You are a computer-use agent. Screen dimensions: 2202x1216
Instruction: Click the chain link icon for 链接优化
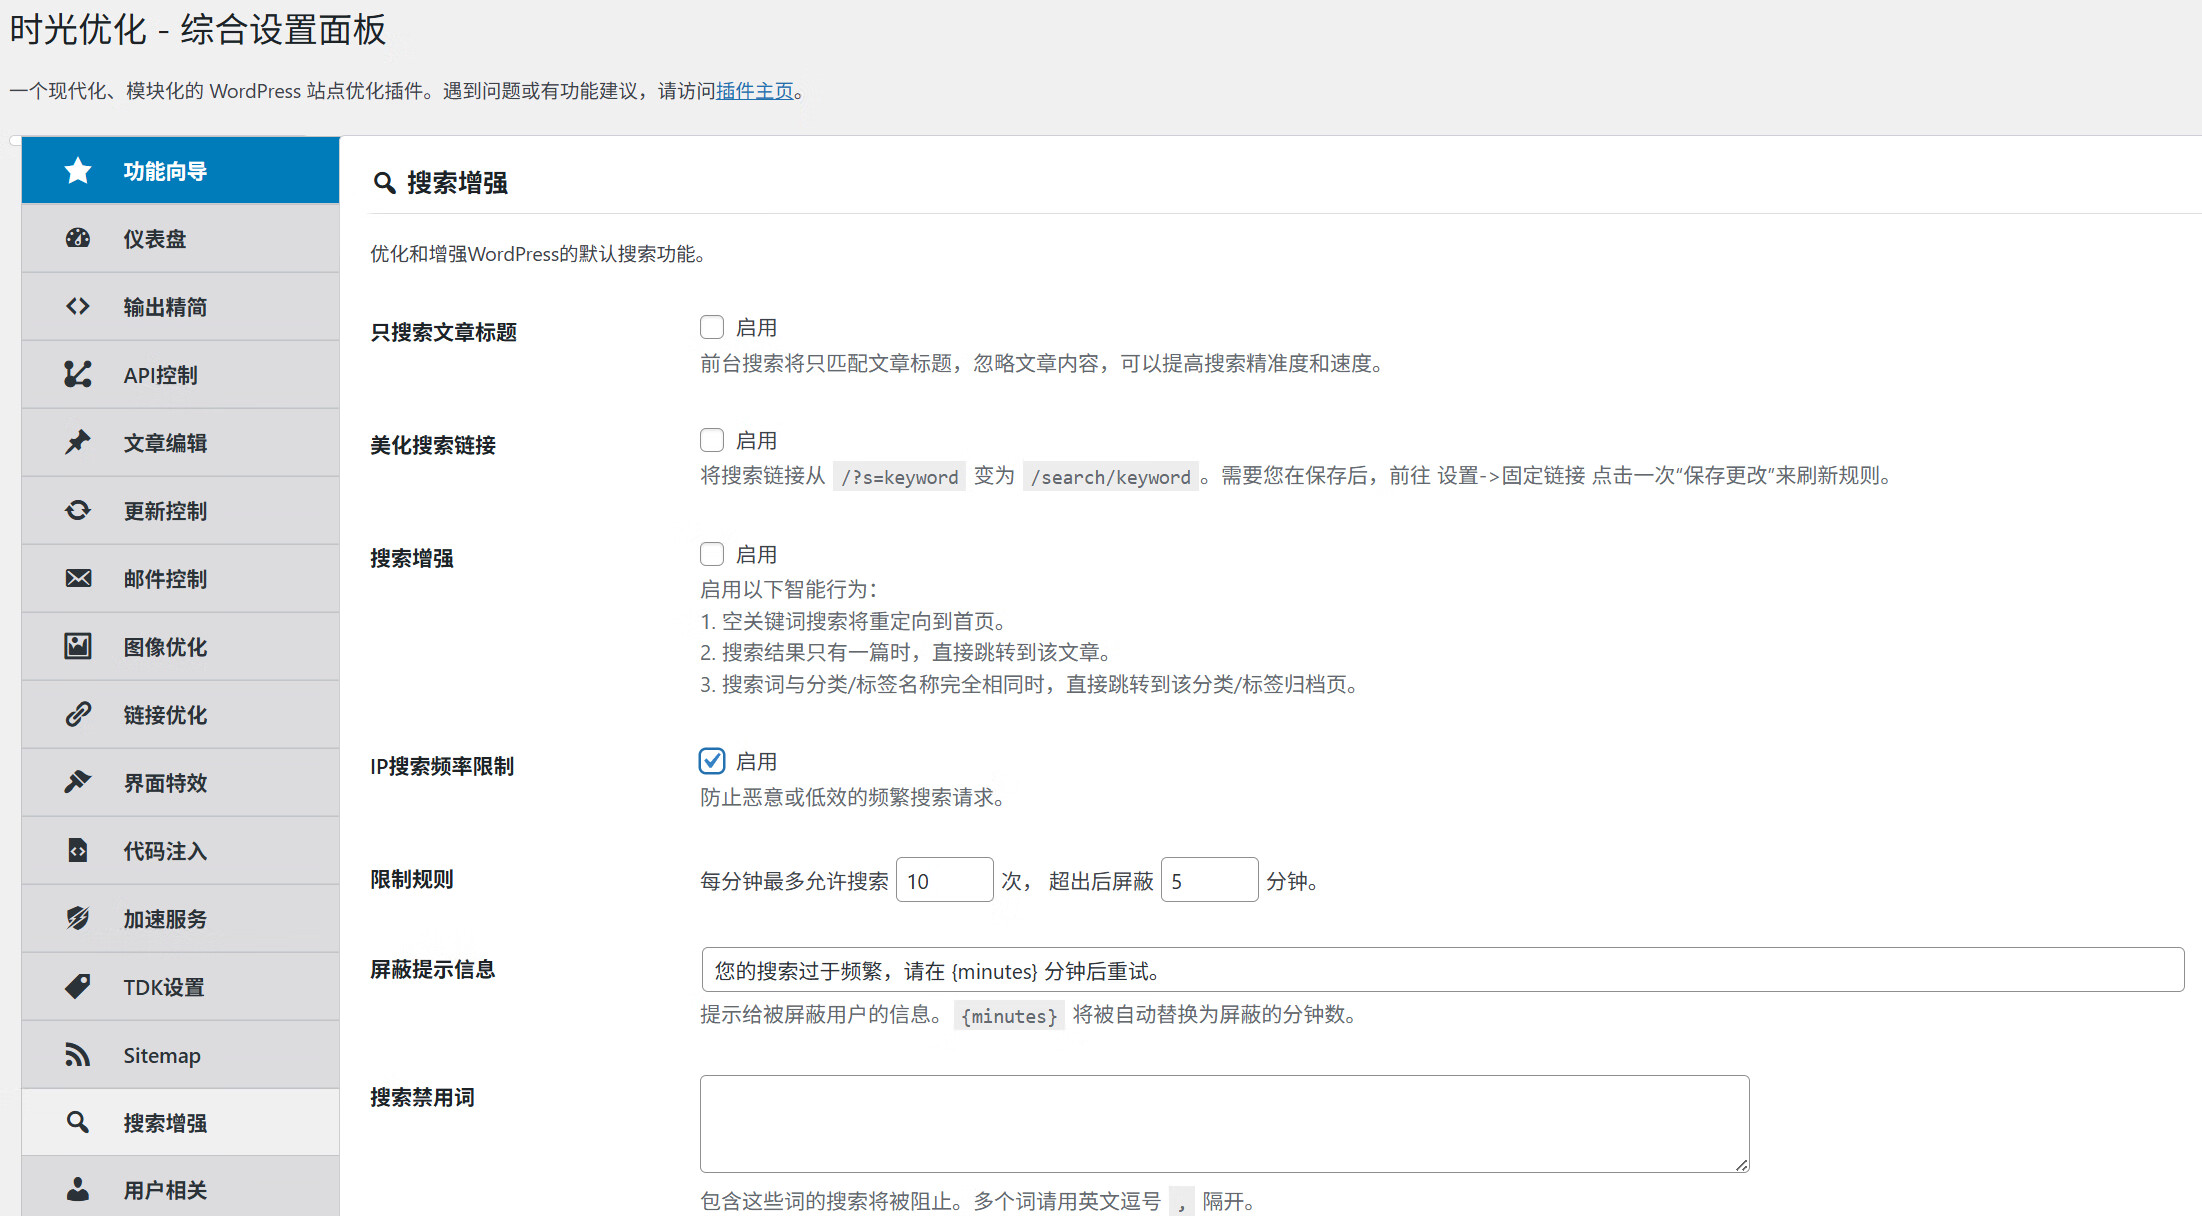tap(78, 714)
